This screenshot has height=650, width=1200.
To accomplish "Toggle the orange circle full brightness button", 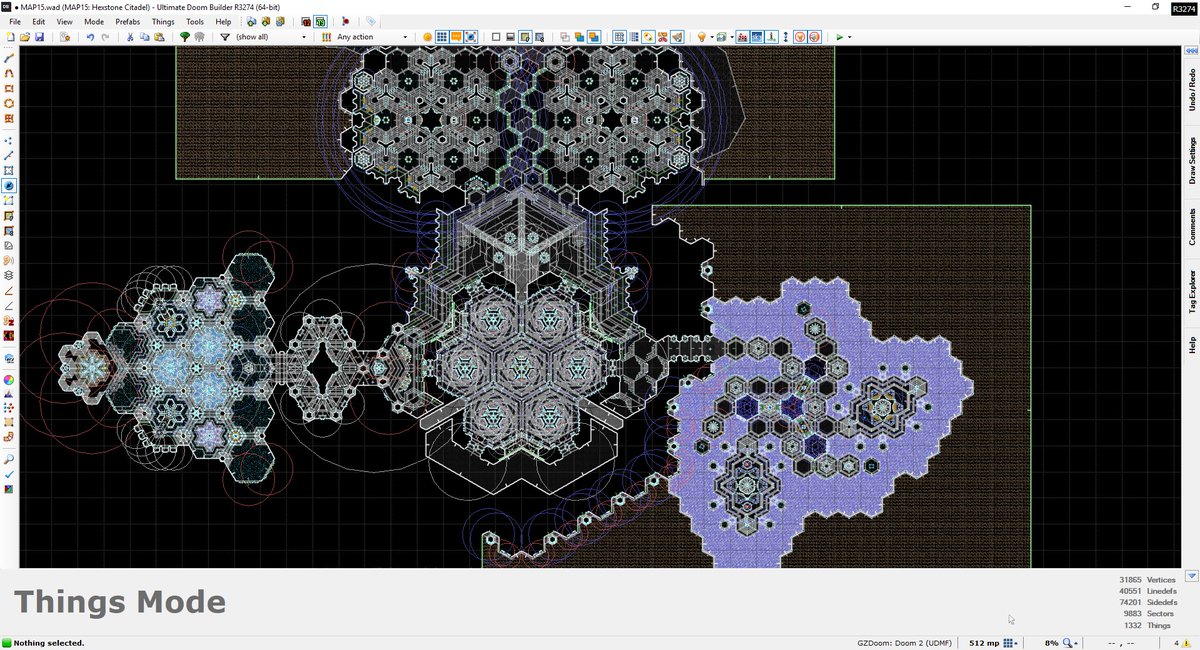I will (x=427, y=37).
